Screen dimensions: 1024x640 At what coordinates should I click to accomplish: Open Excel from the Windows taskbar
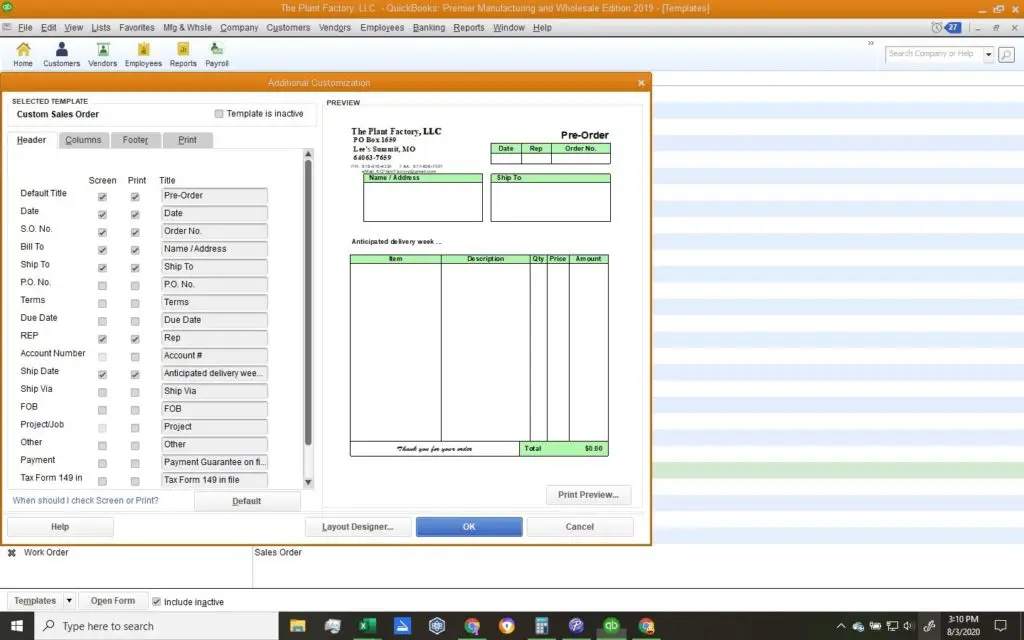click(368, 626)
